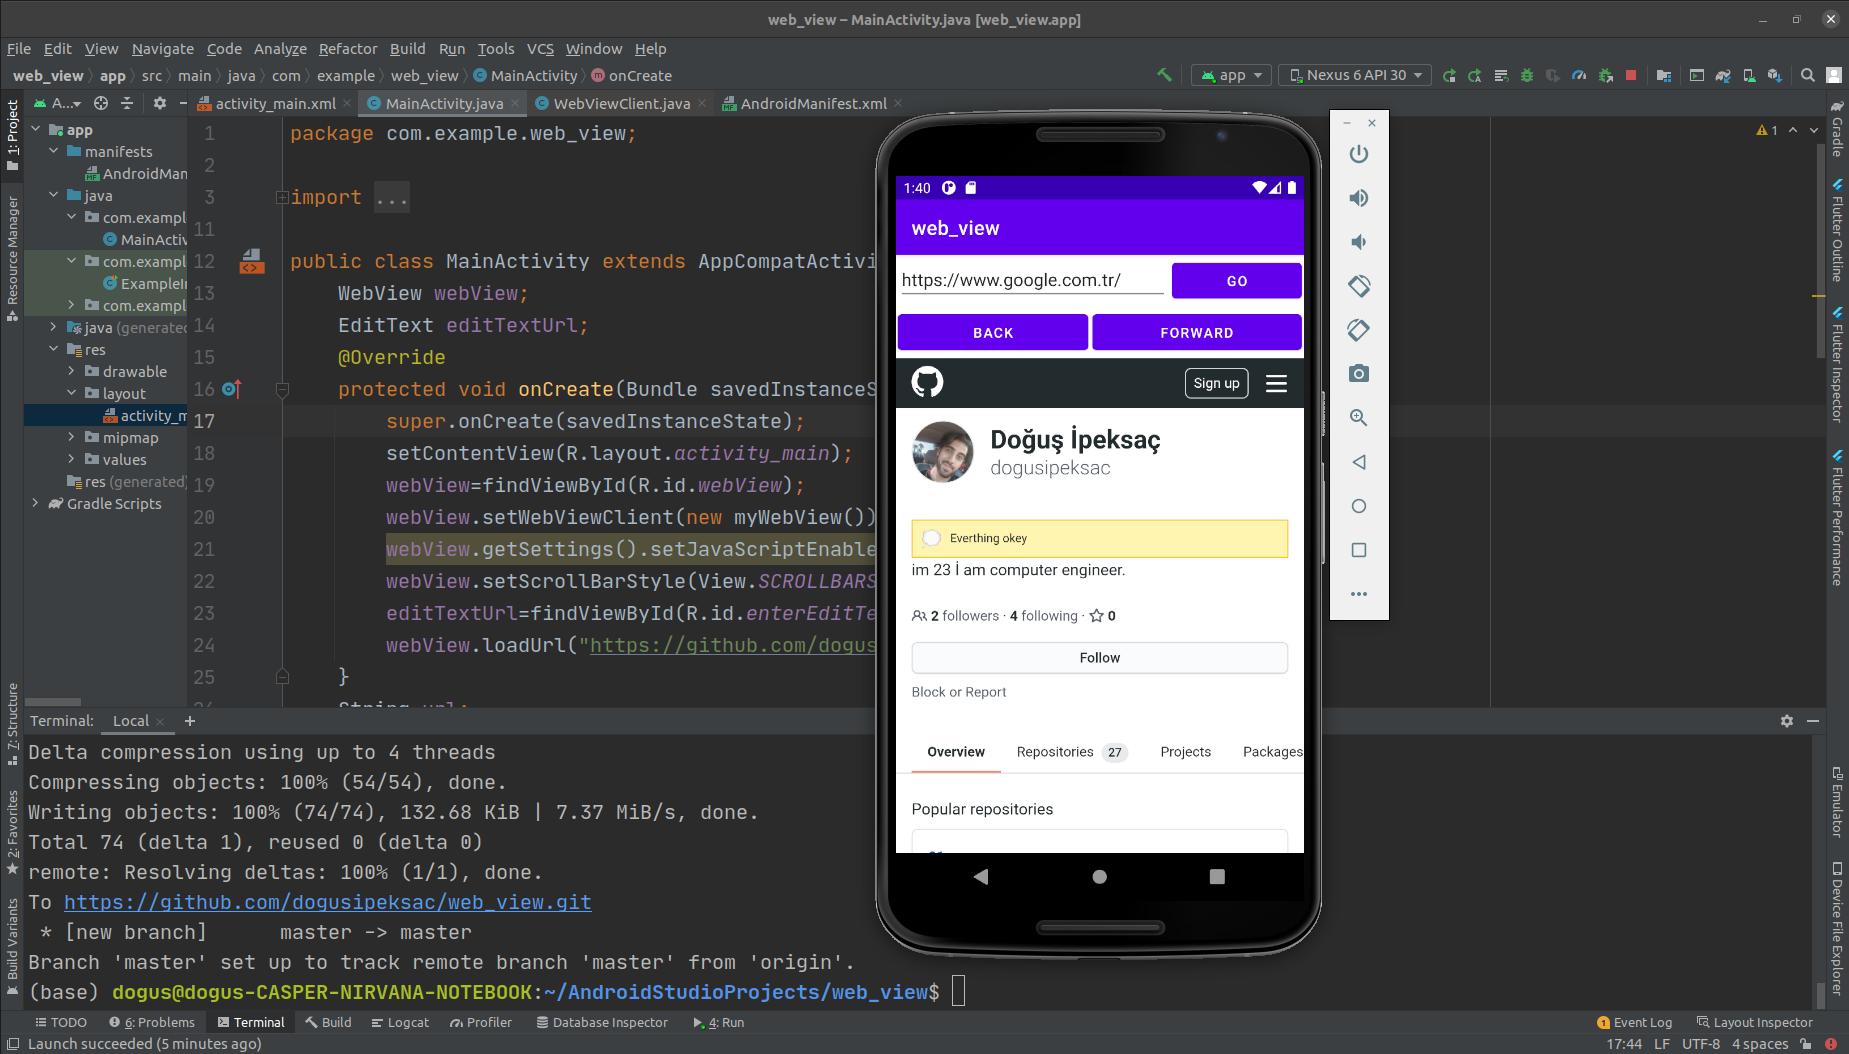Collapse the manifests folder

coord(54,151)
